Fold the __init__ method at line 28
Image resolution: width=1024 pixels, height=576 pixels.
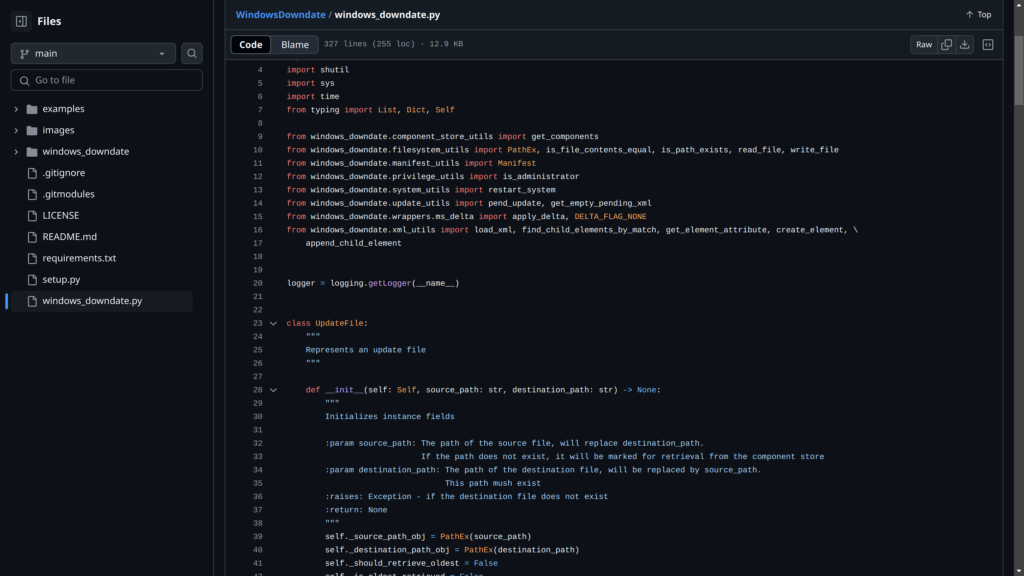click(273, 390)
